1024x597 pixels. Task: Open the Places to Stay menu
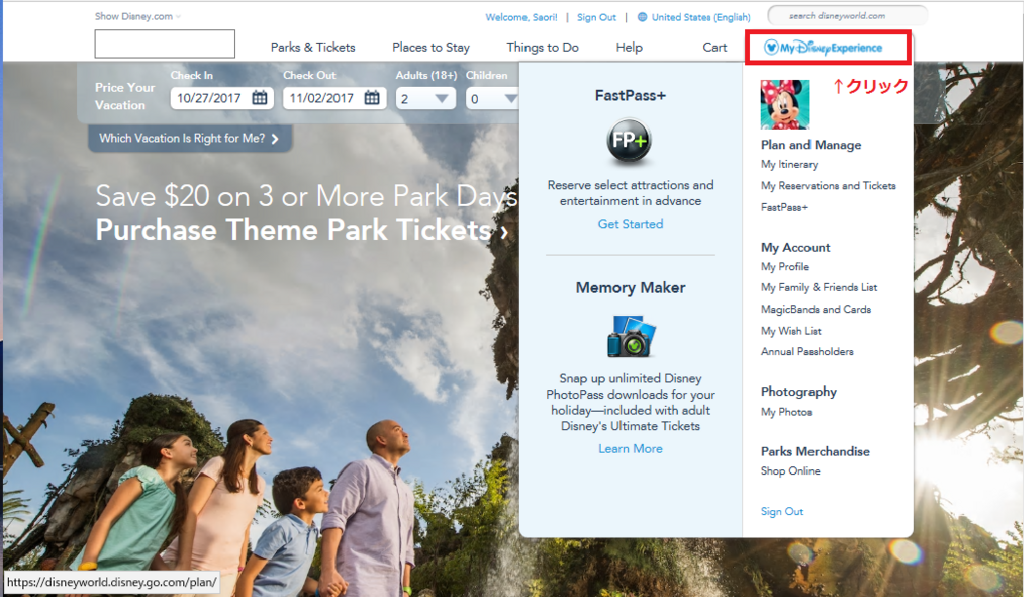click(431, 48)
